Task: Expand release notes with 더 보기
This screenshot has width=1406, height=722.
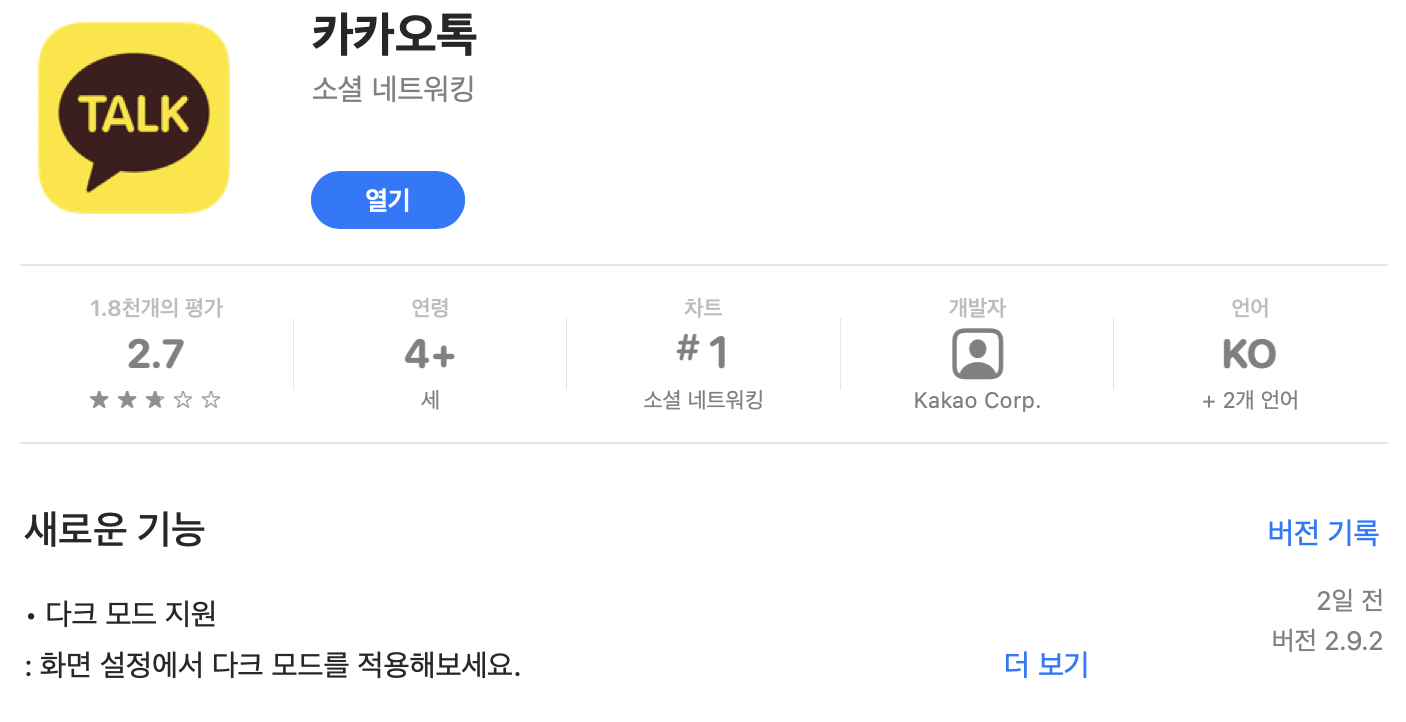Action: click(1046, 665)
